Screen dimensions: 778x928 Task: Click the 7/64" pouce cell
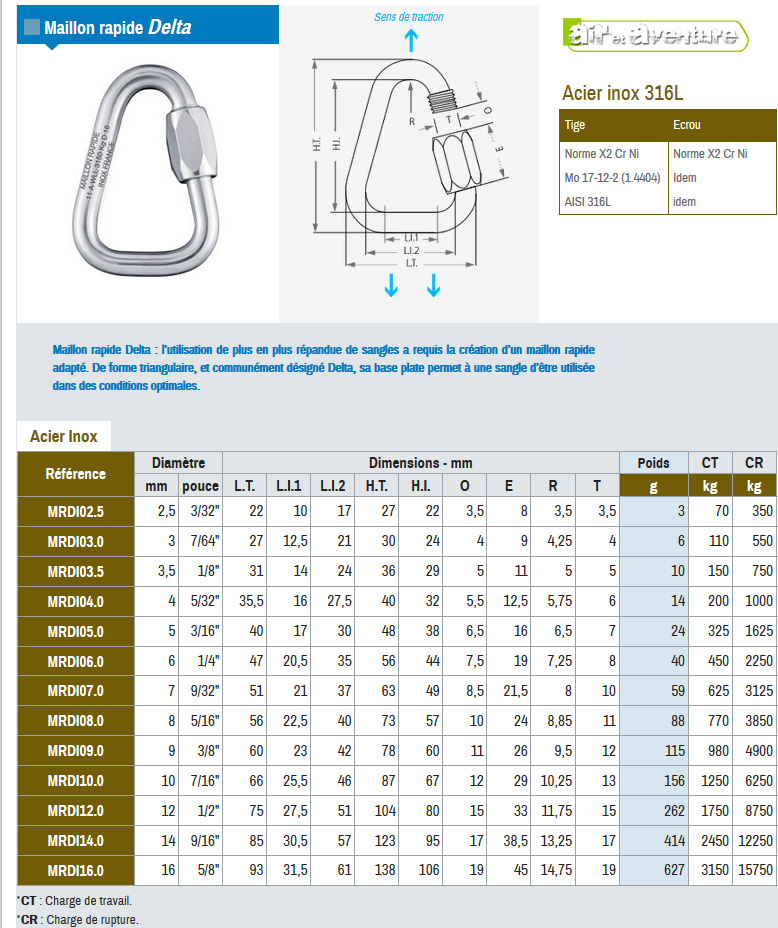(205, 541)
